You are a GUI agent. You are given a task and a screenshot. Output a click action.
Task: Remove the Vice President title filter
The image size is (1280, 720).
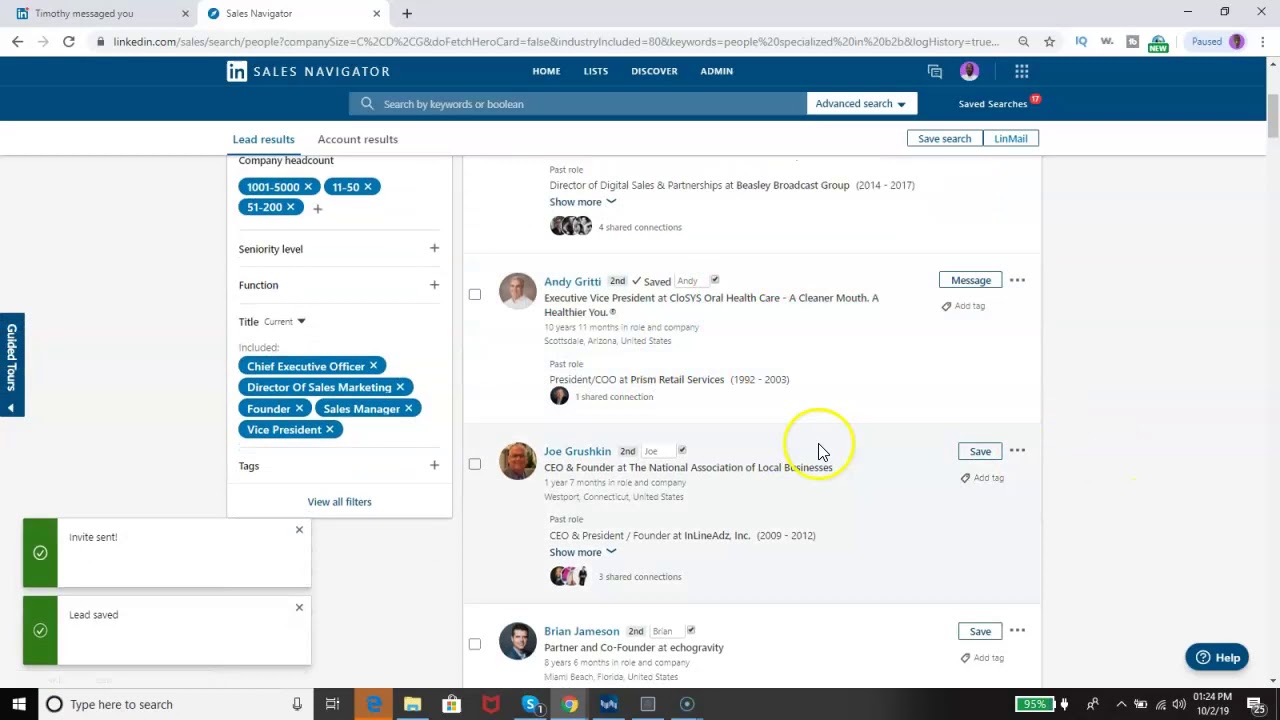point(329,429)
